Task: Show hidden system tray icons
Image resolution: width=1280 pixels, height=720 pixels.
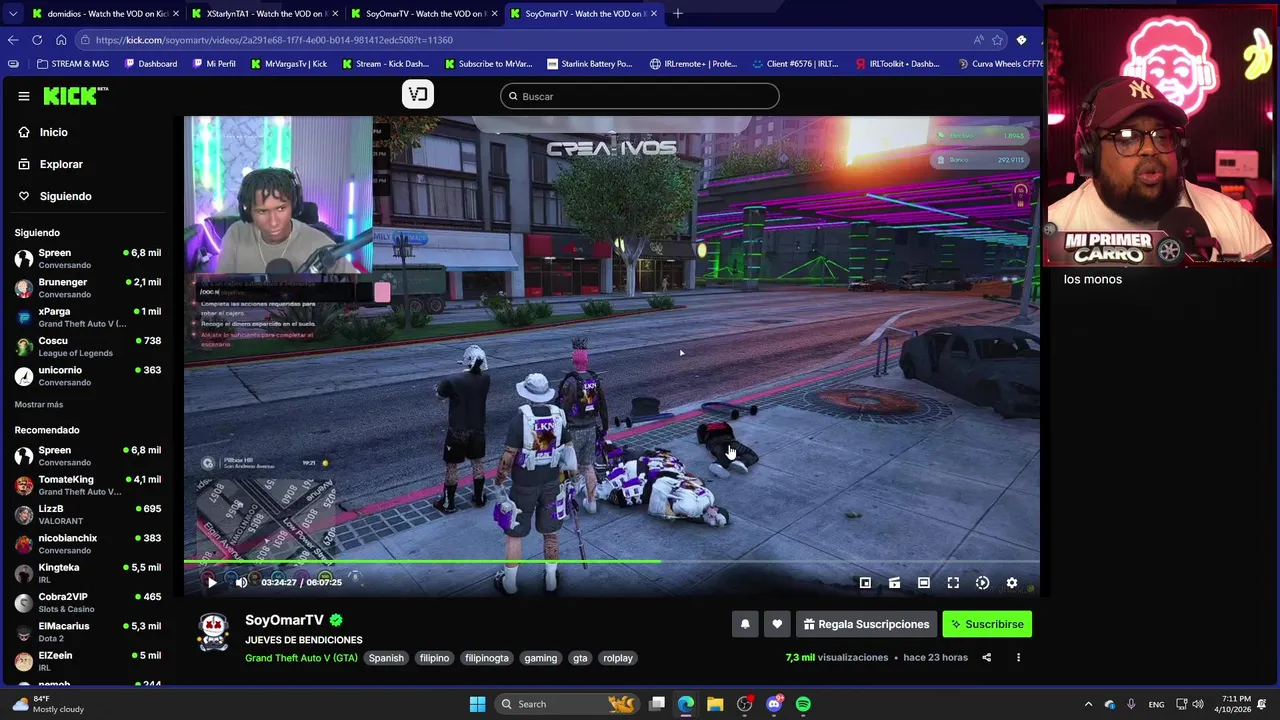Action: pyautogui.click(x=1088, y=704)
